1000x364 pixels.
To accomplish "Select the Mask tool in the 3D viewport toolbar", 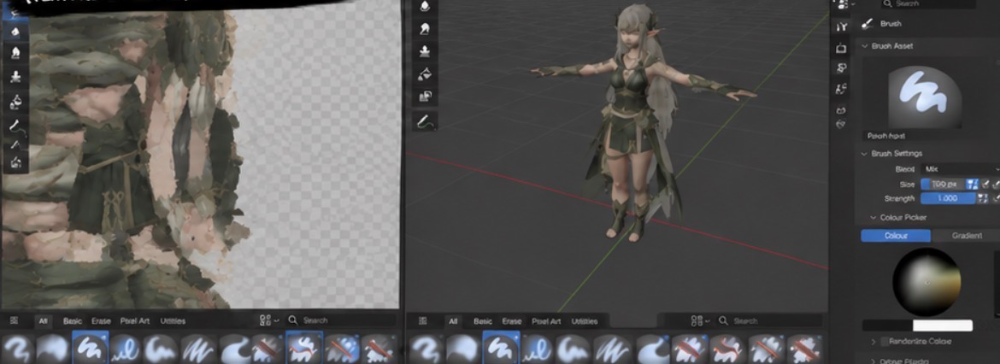I will click(425, 97).
